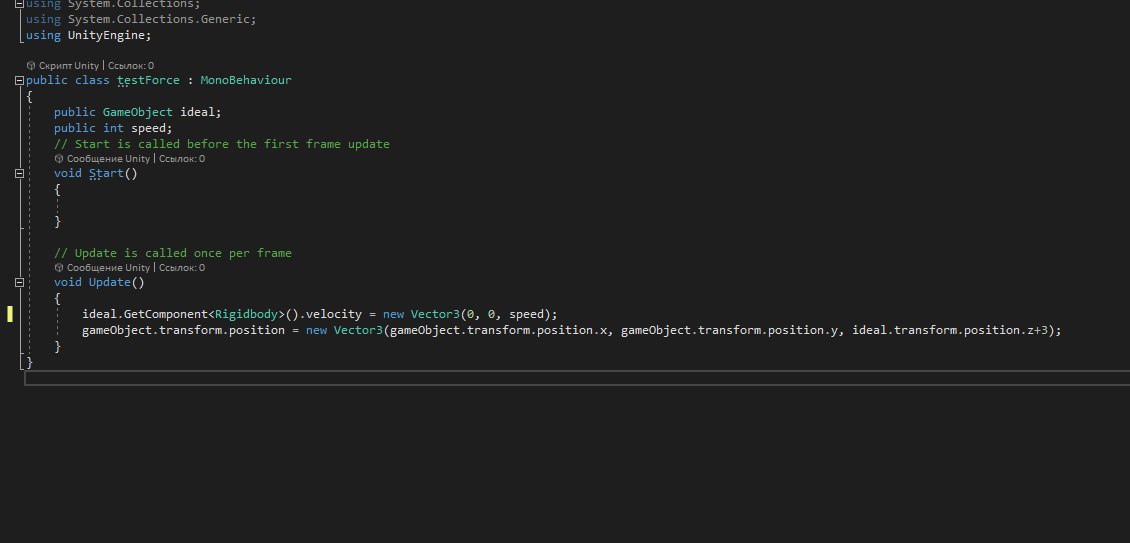Click UnityEngine in the using directive
Viewport: 1130px width, 543px height.
pyautogui.click(x=106, y=35)
